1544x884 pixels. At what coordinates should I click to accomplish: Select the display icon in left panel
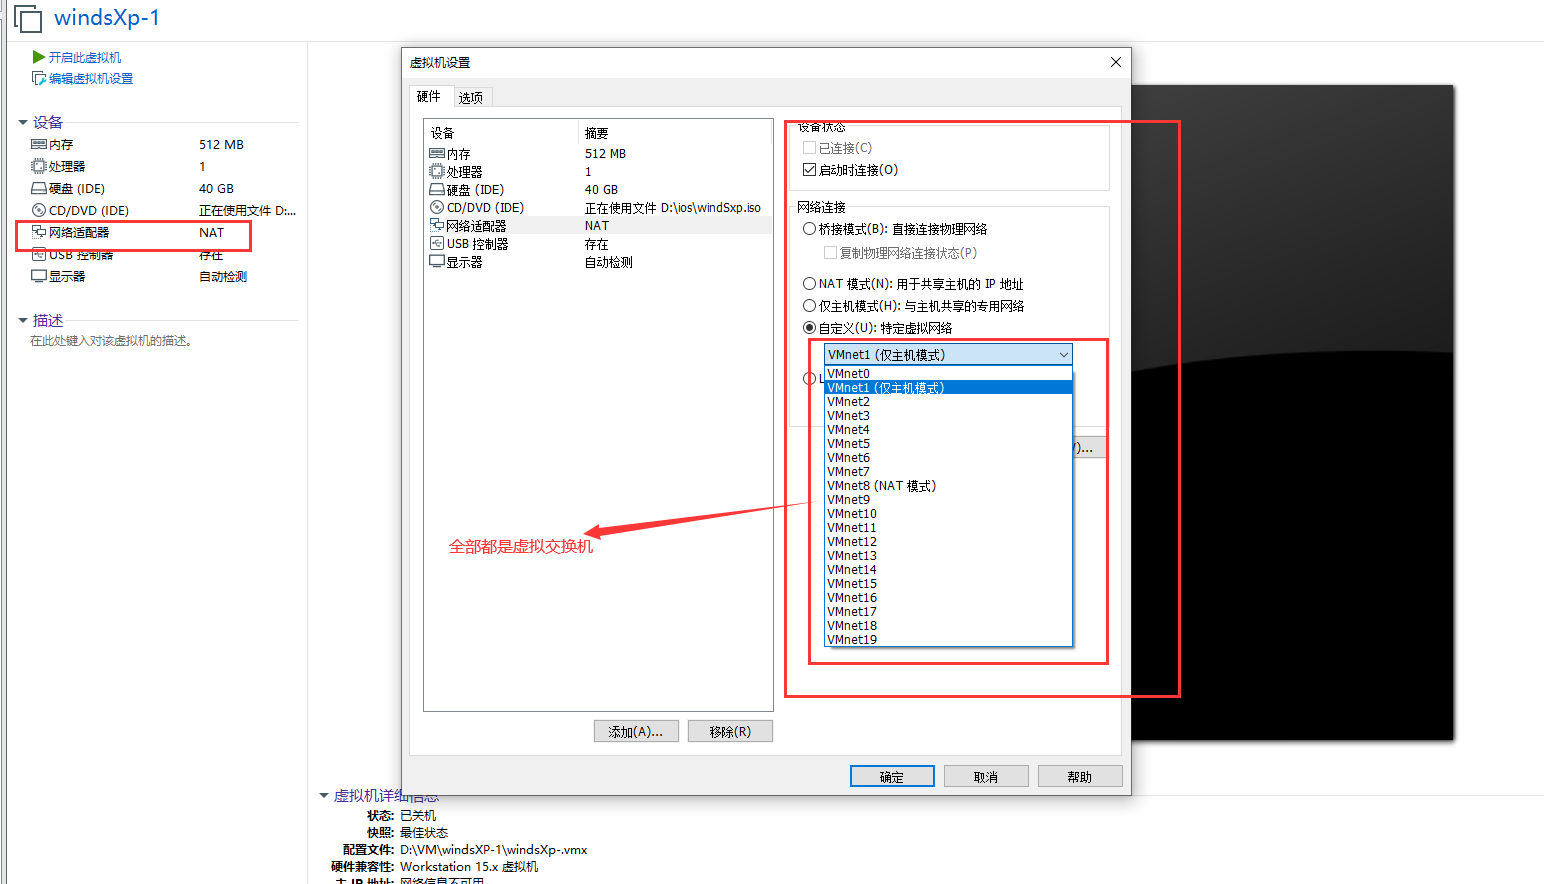tap(39, 276)
